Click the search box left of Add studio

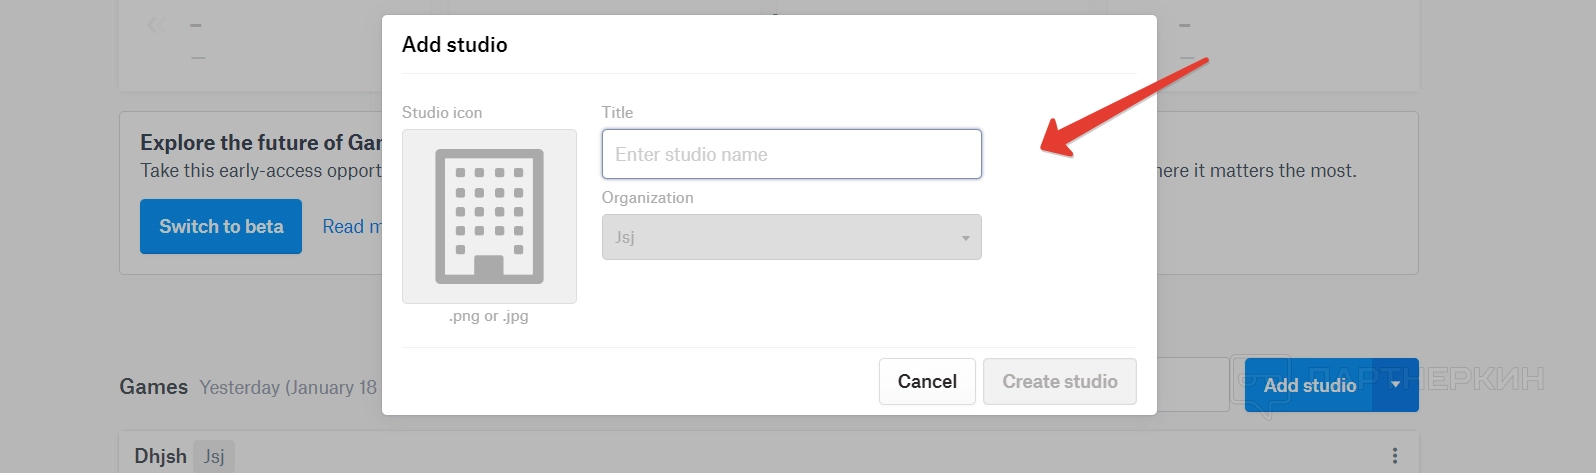(x=1193, y=385)
